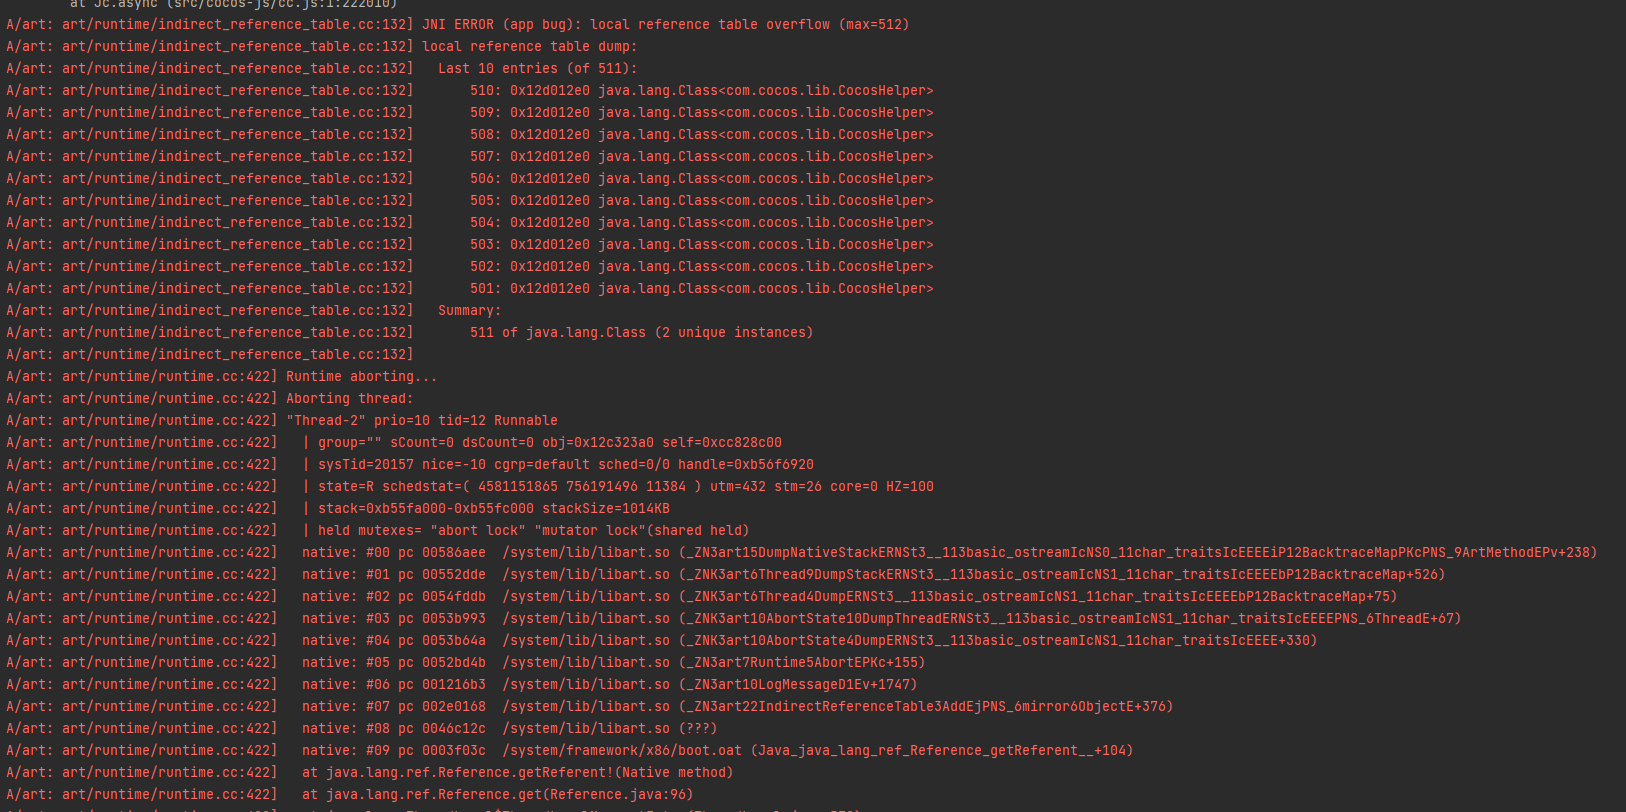This screenshot has height=812, width=1626.
Task: Click the "Runtime aborting..." log line
Action: [361, 376]
